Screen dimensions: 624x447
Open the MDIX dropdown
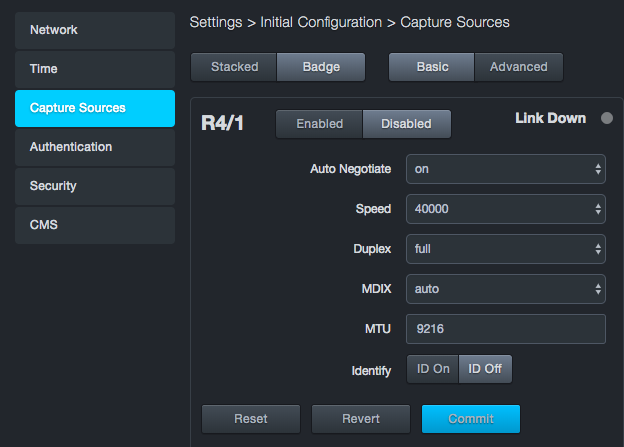tap(505, 289)
